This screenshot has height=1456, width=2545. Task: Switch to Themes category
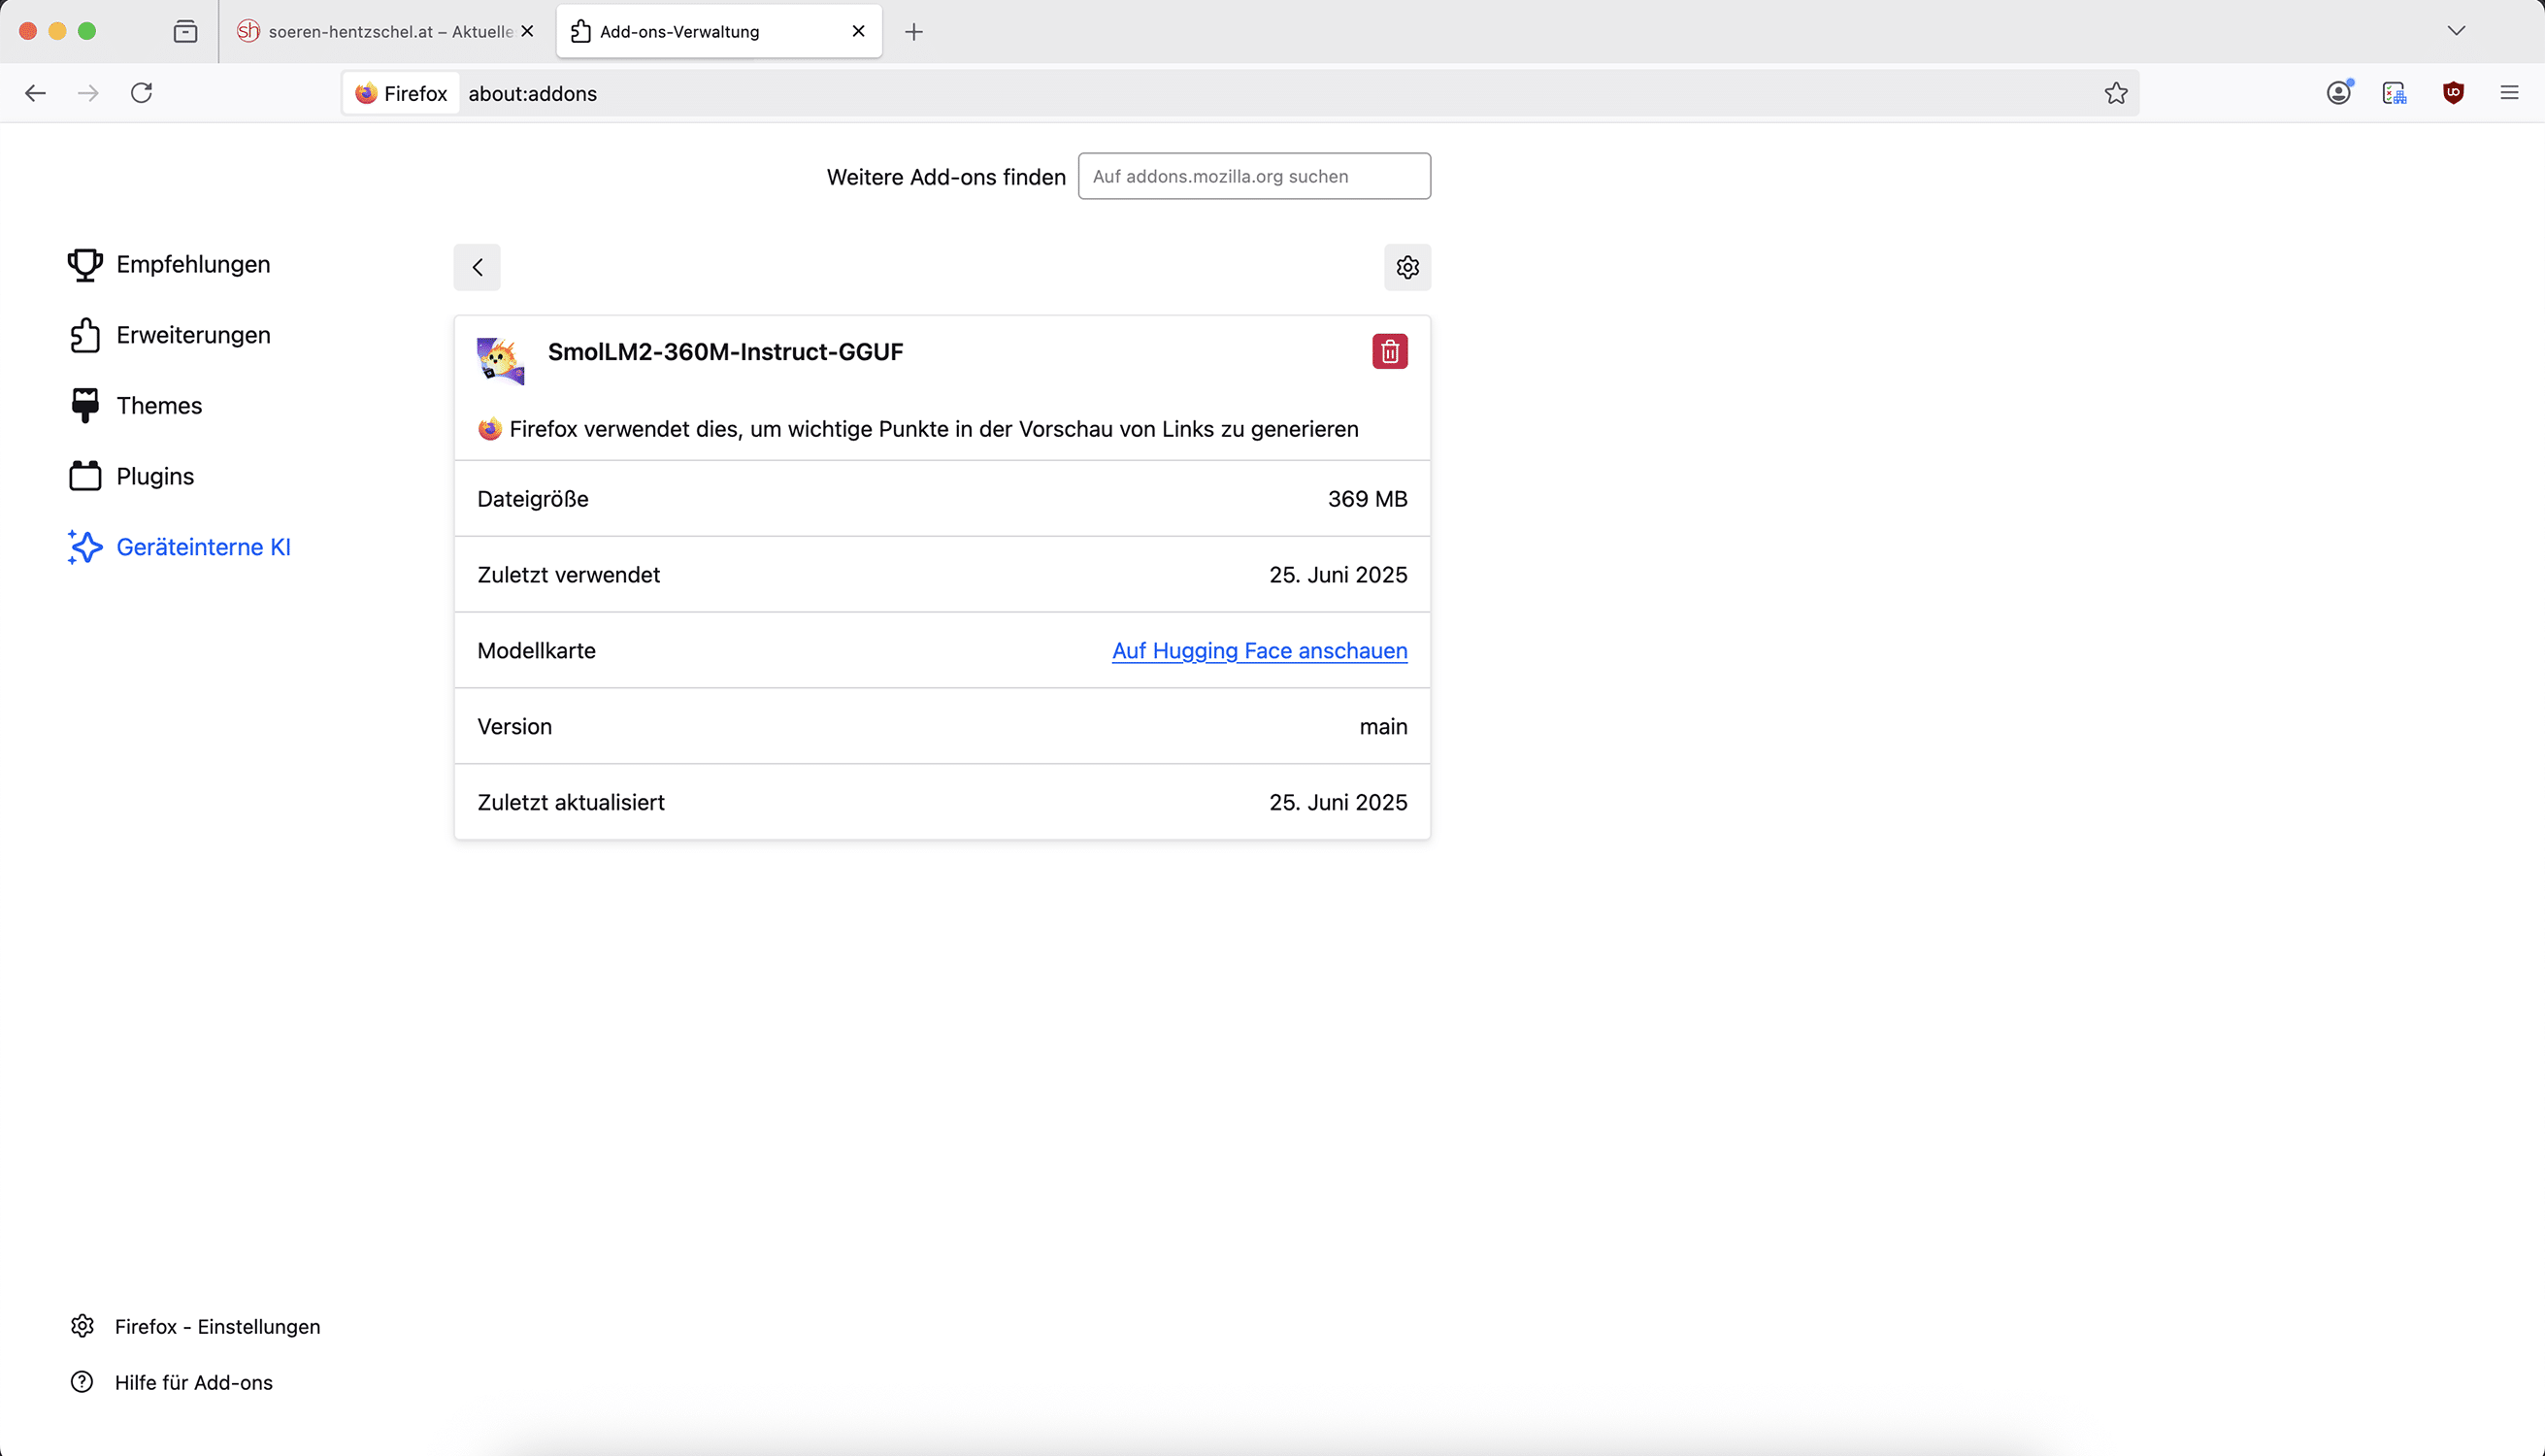click(x=135, y=405)
